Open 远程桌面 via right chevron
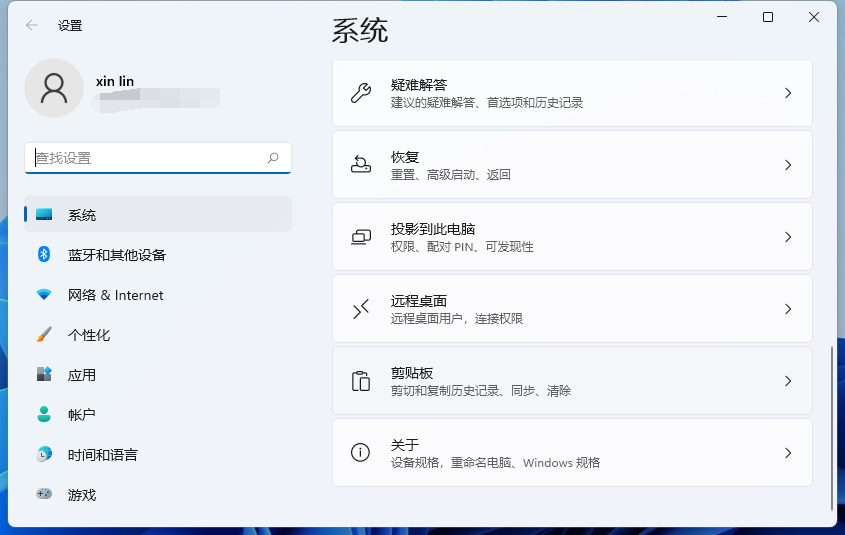 [x=788, y=309]
